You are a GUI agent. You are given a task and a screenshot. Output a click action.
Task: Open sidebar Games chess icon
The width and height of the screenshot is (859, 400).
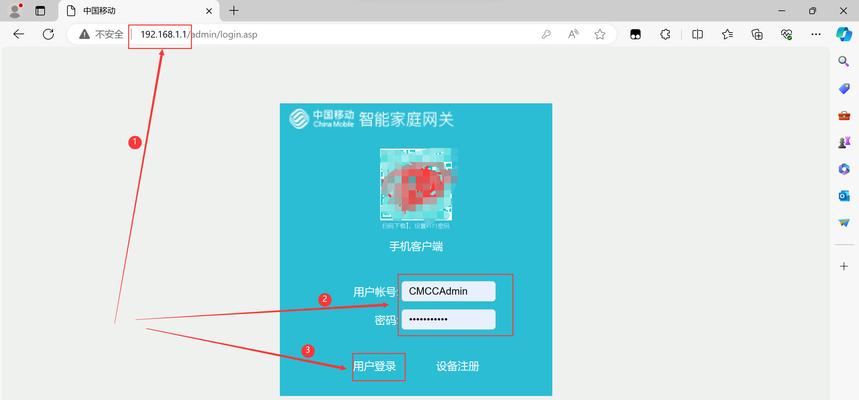[x=844, y=142]
